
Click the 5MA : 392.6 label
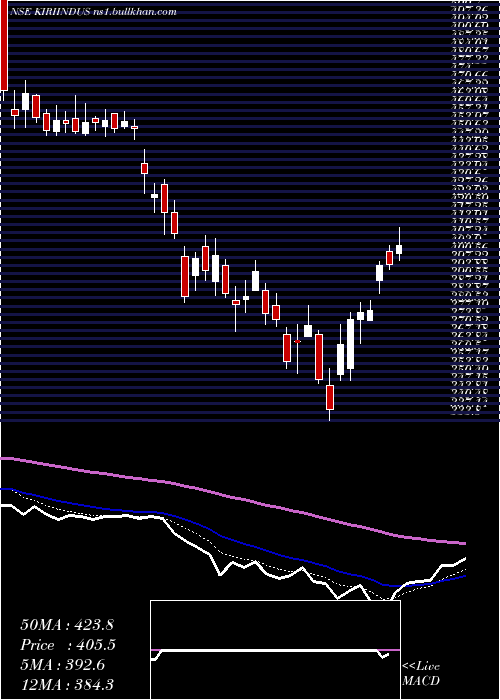point(62,665)
